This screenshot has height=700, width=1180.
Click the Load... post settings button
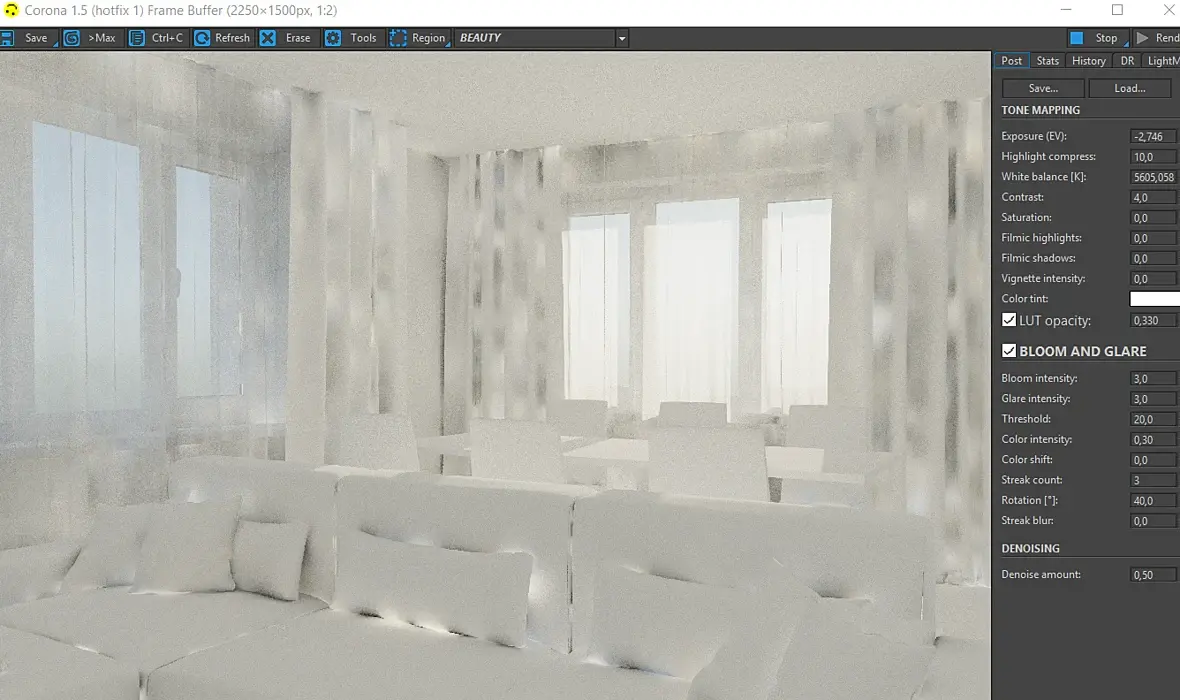[1130, 88]
